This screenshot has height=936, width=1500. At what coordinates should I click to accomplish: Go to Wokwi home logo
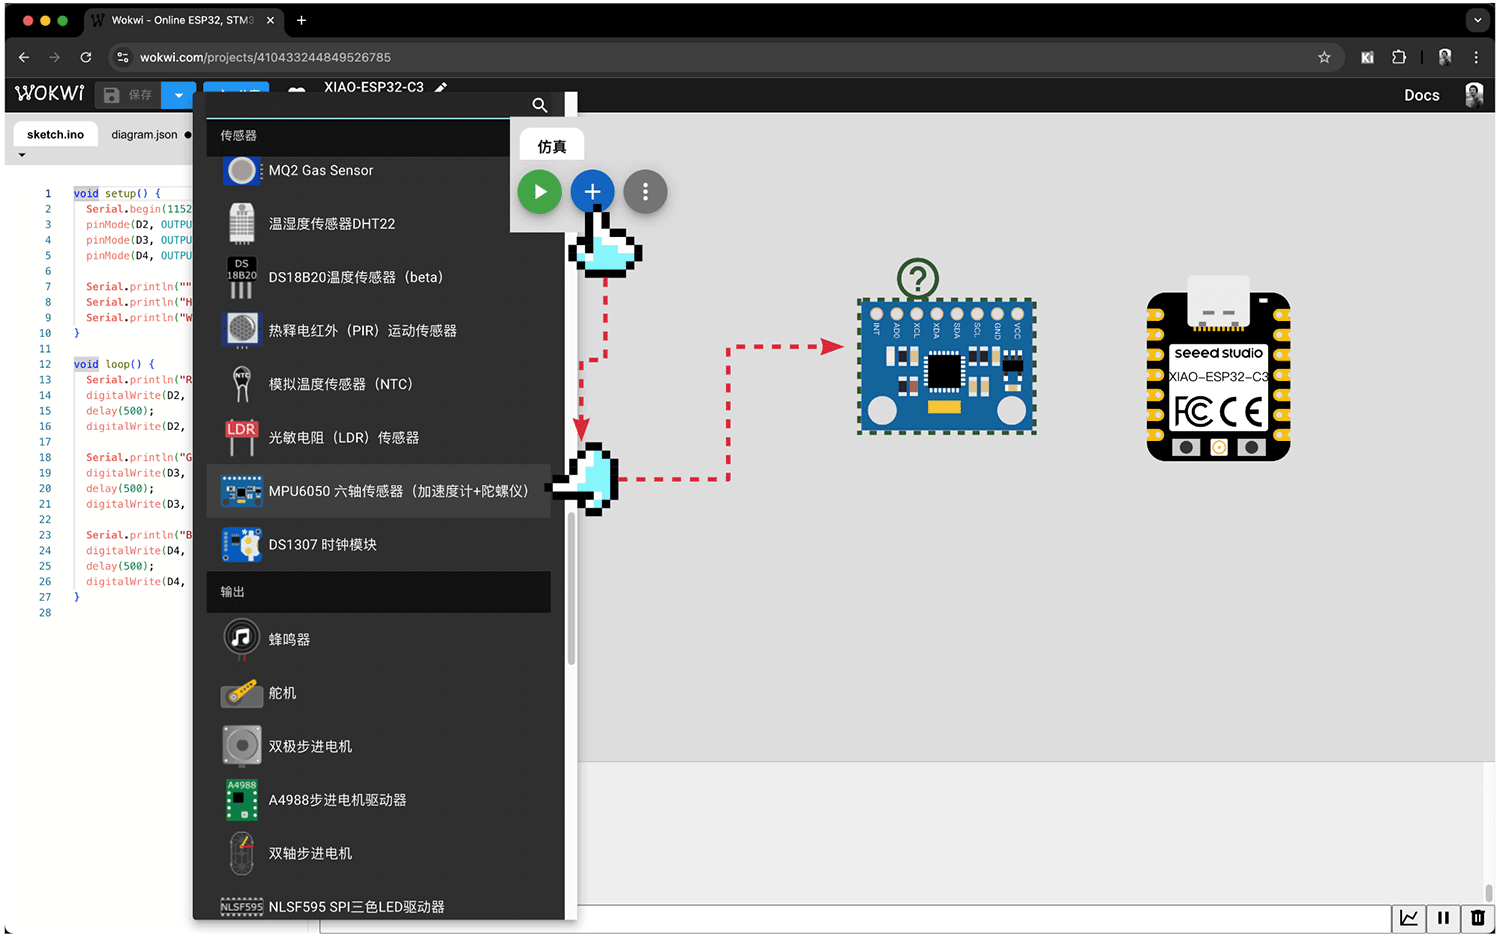tap(49, 93)
